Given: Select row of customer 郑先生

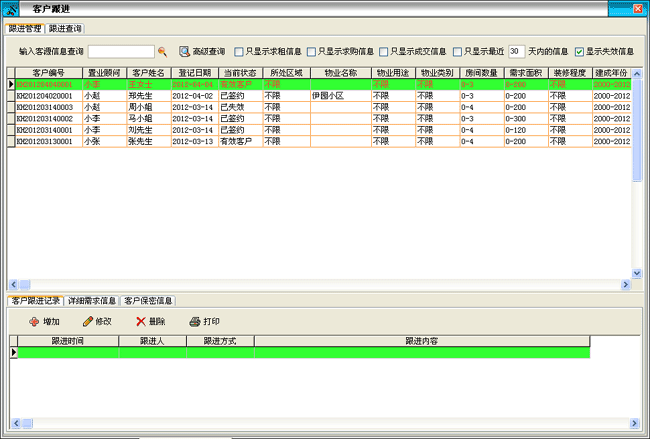Looking at the screenshot, I should click(147, 96).
